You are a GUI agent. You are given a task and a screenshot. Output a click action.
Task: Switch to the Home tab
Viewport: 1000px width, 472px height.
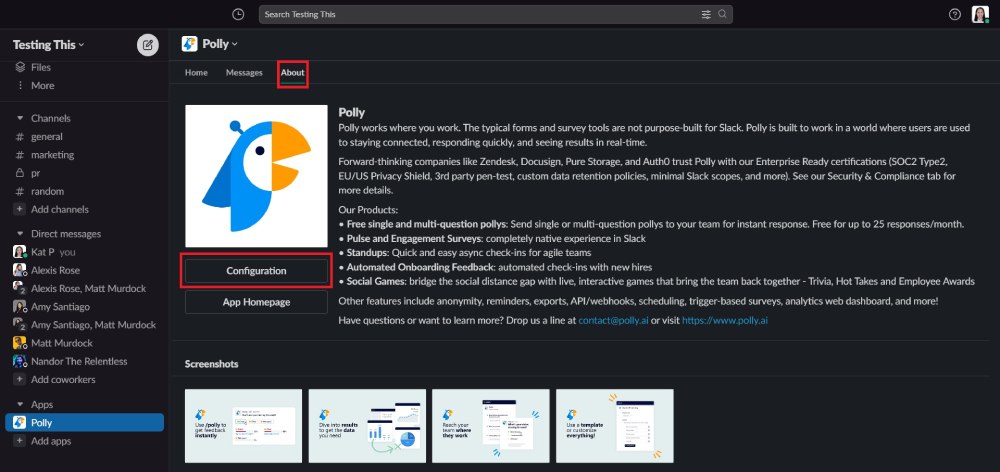pos(196,73)
